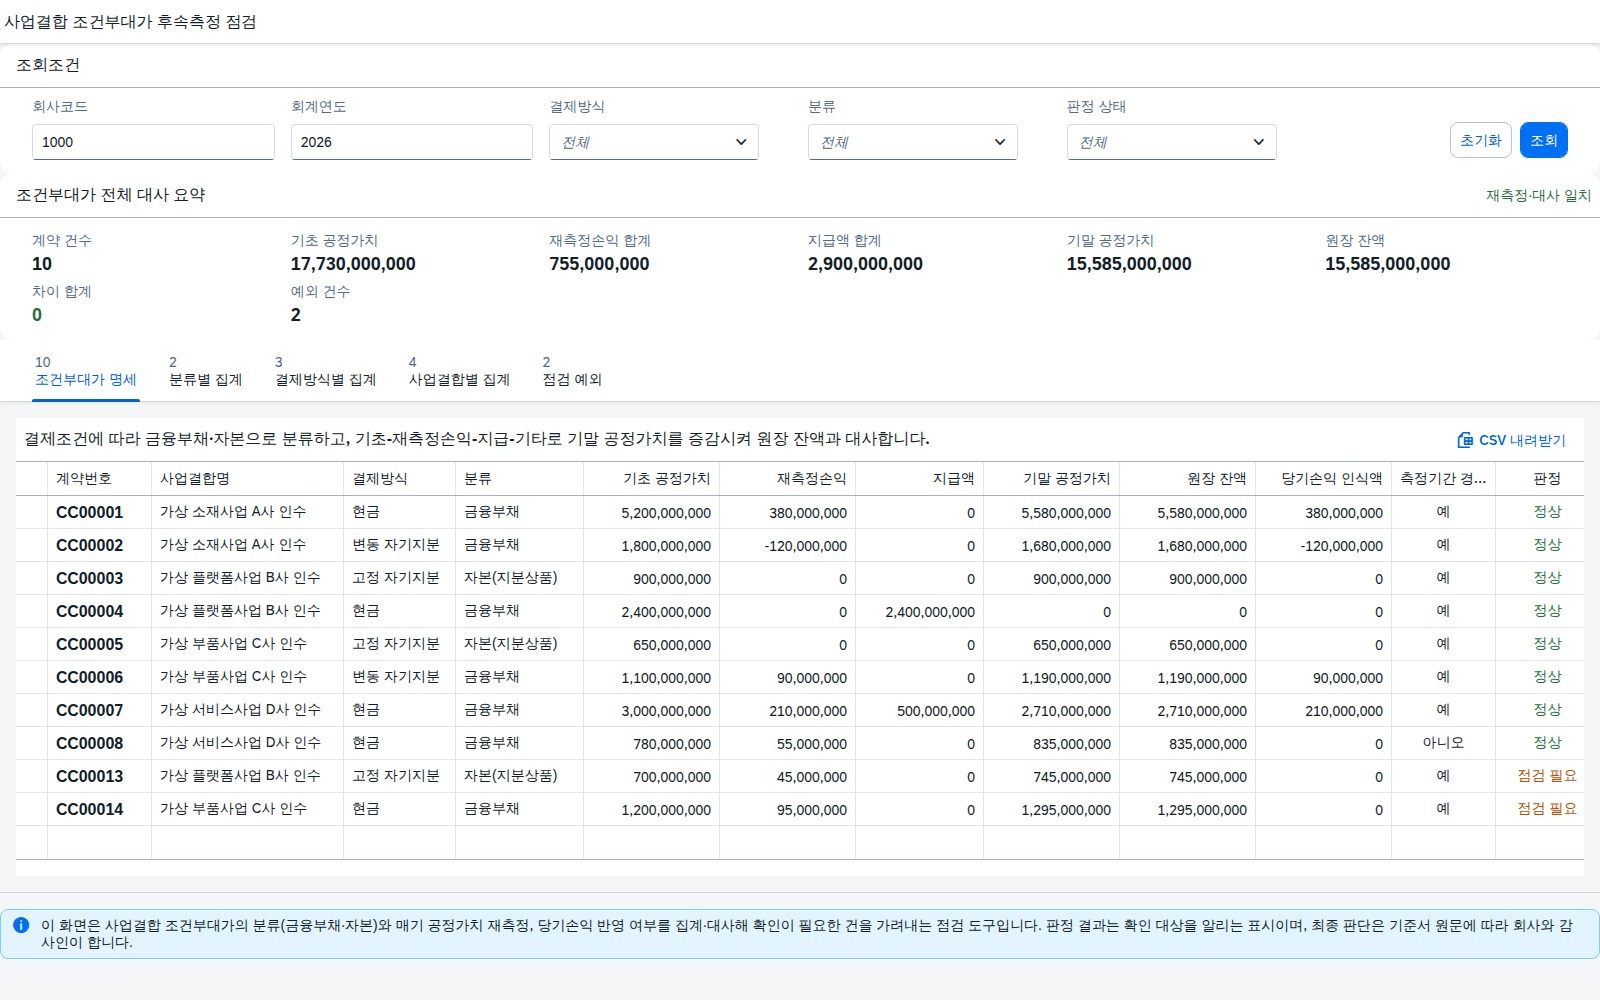Click the 회사코드 input field
This screenshot has width=1600, height=1000.
153,142
